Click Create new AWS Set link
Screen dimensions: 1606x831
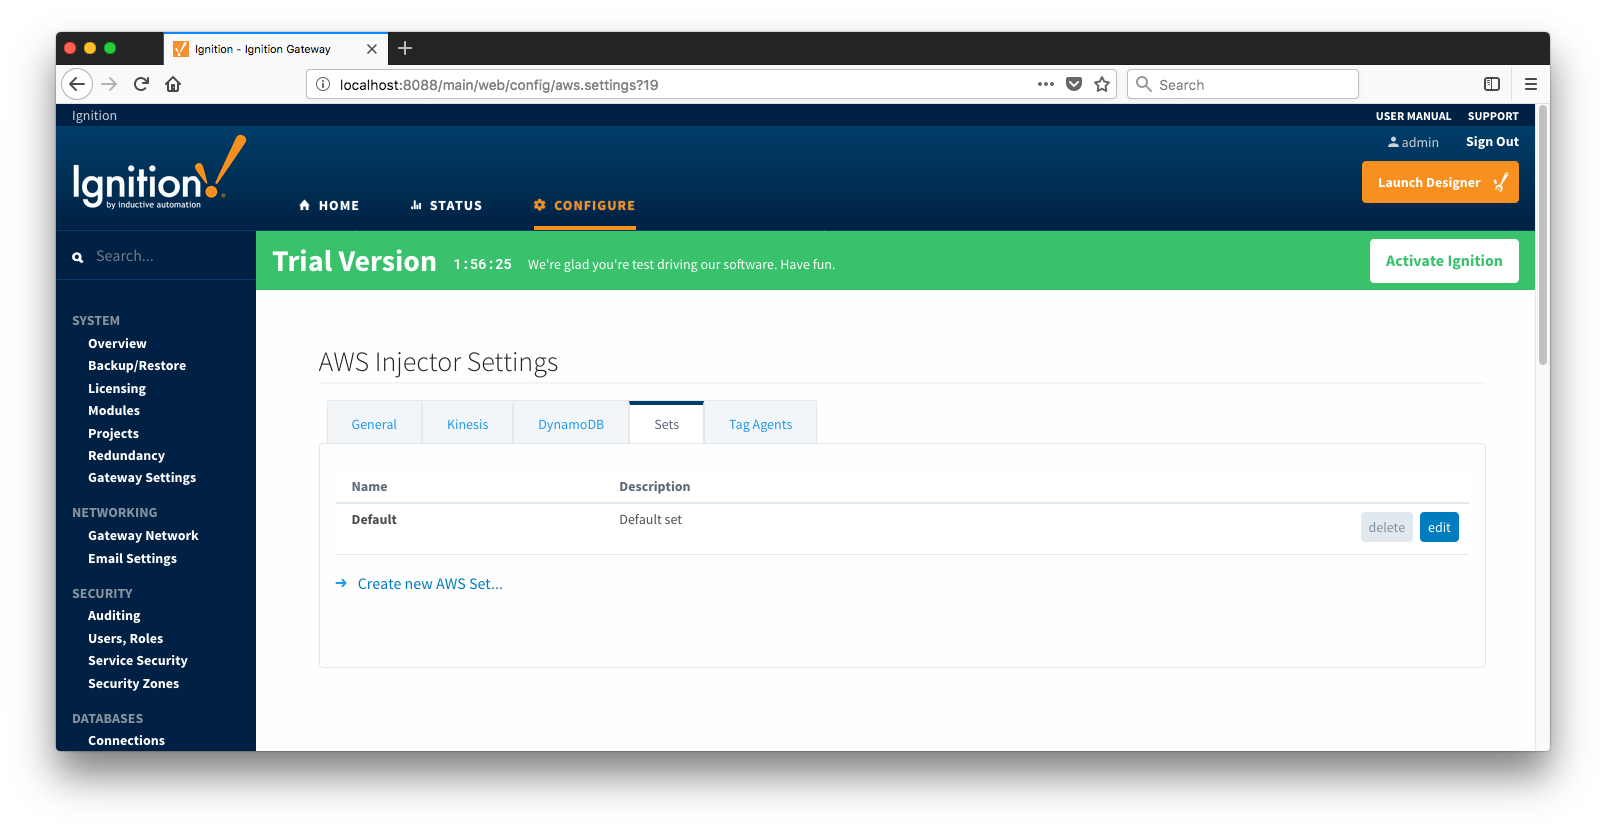click(x=430, y=584)
